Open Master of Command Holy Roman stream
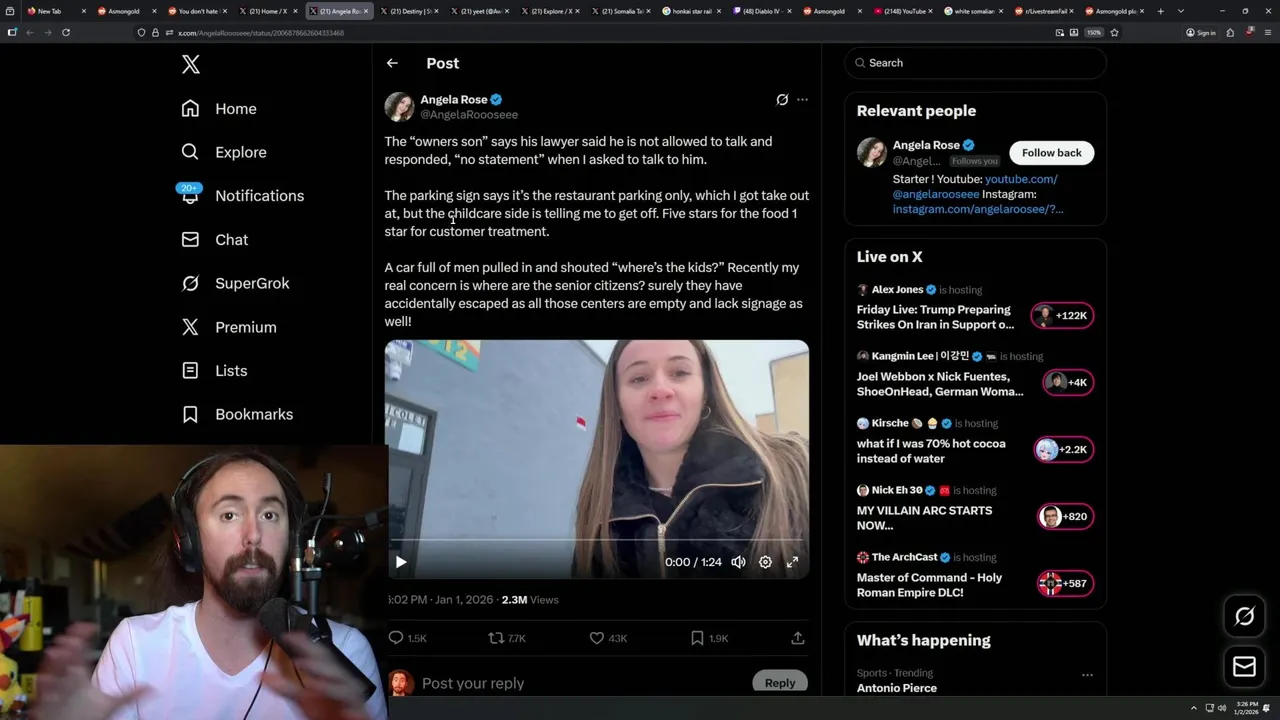 click(x=929, y=585)
